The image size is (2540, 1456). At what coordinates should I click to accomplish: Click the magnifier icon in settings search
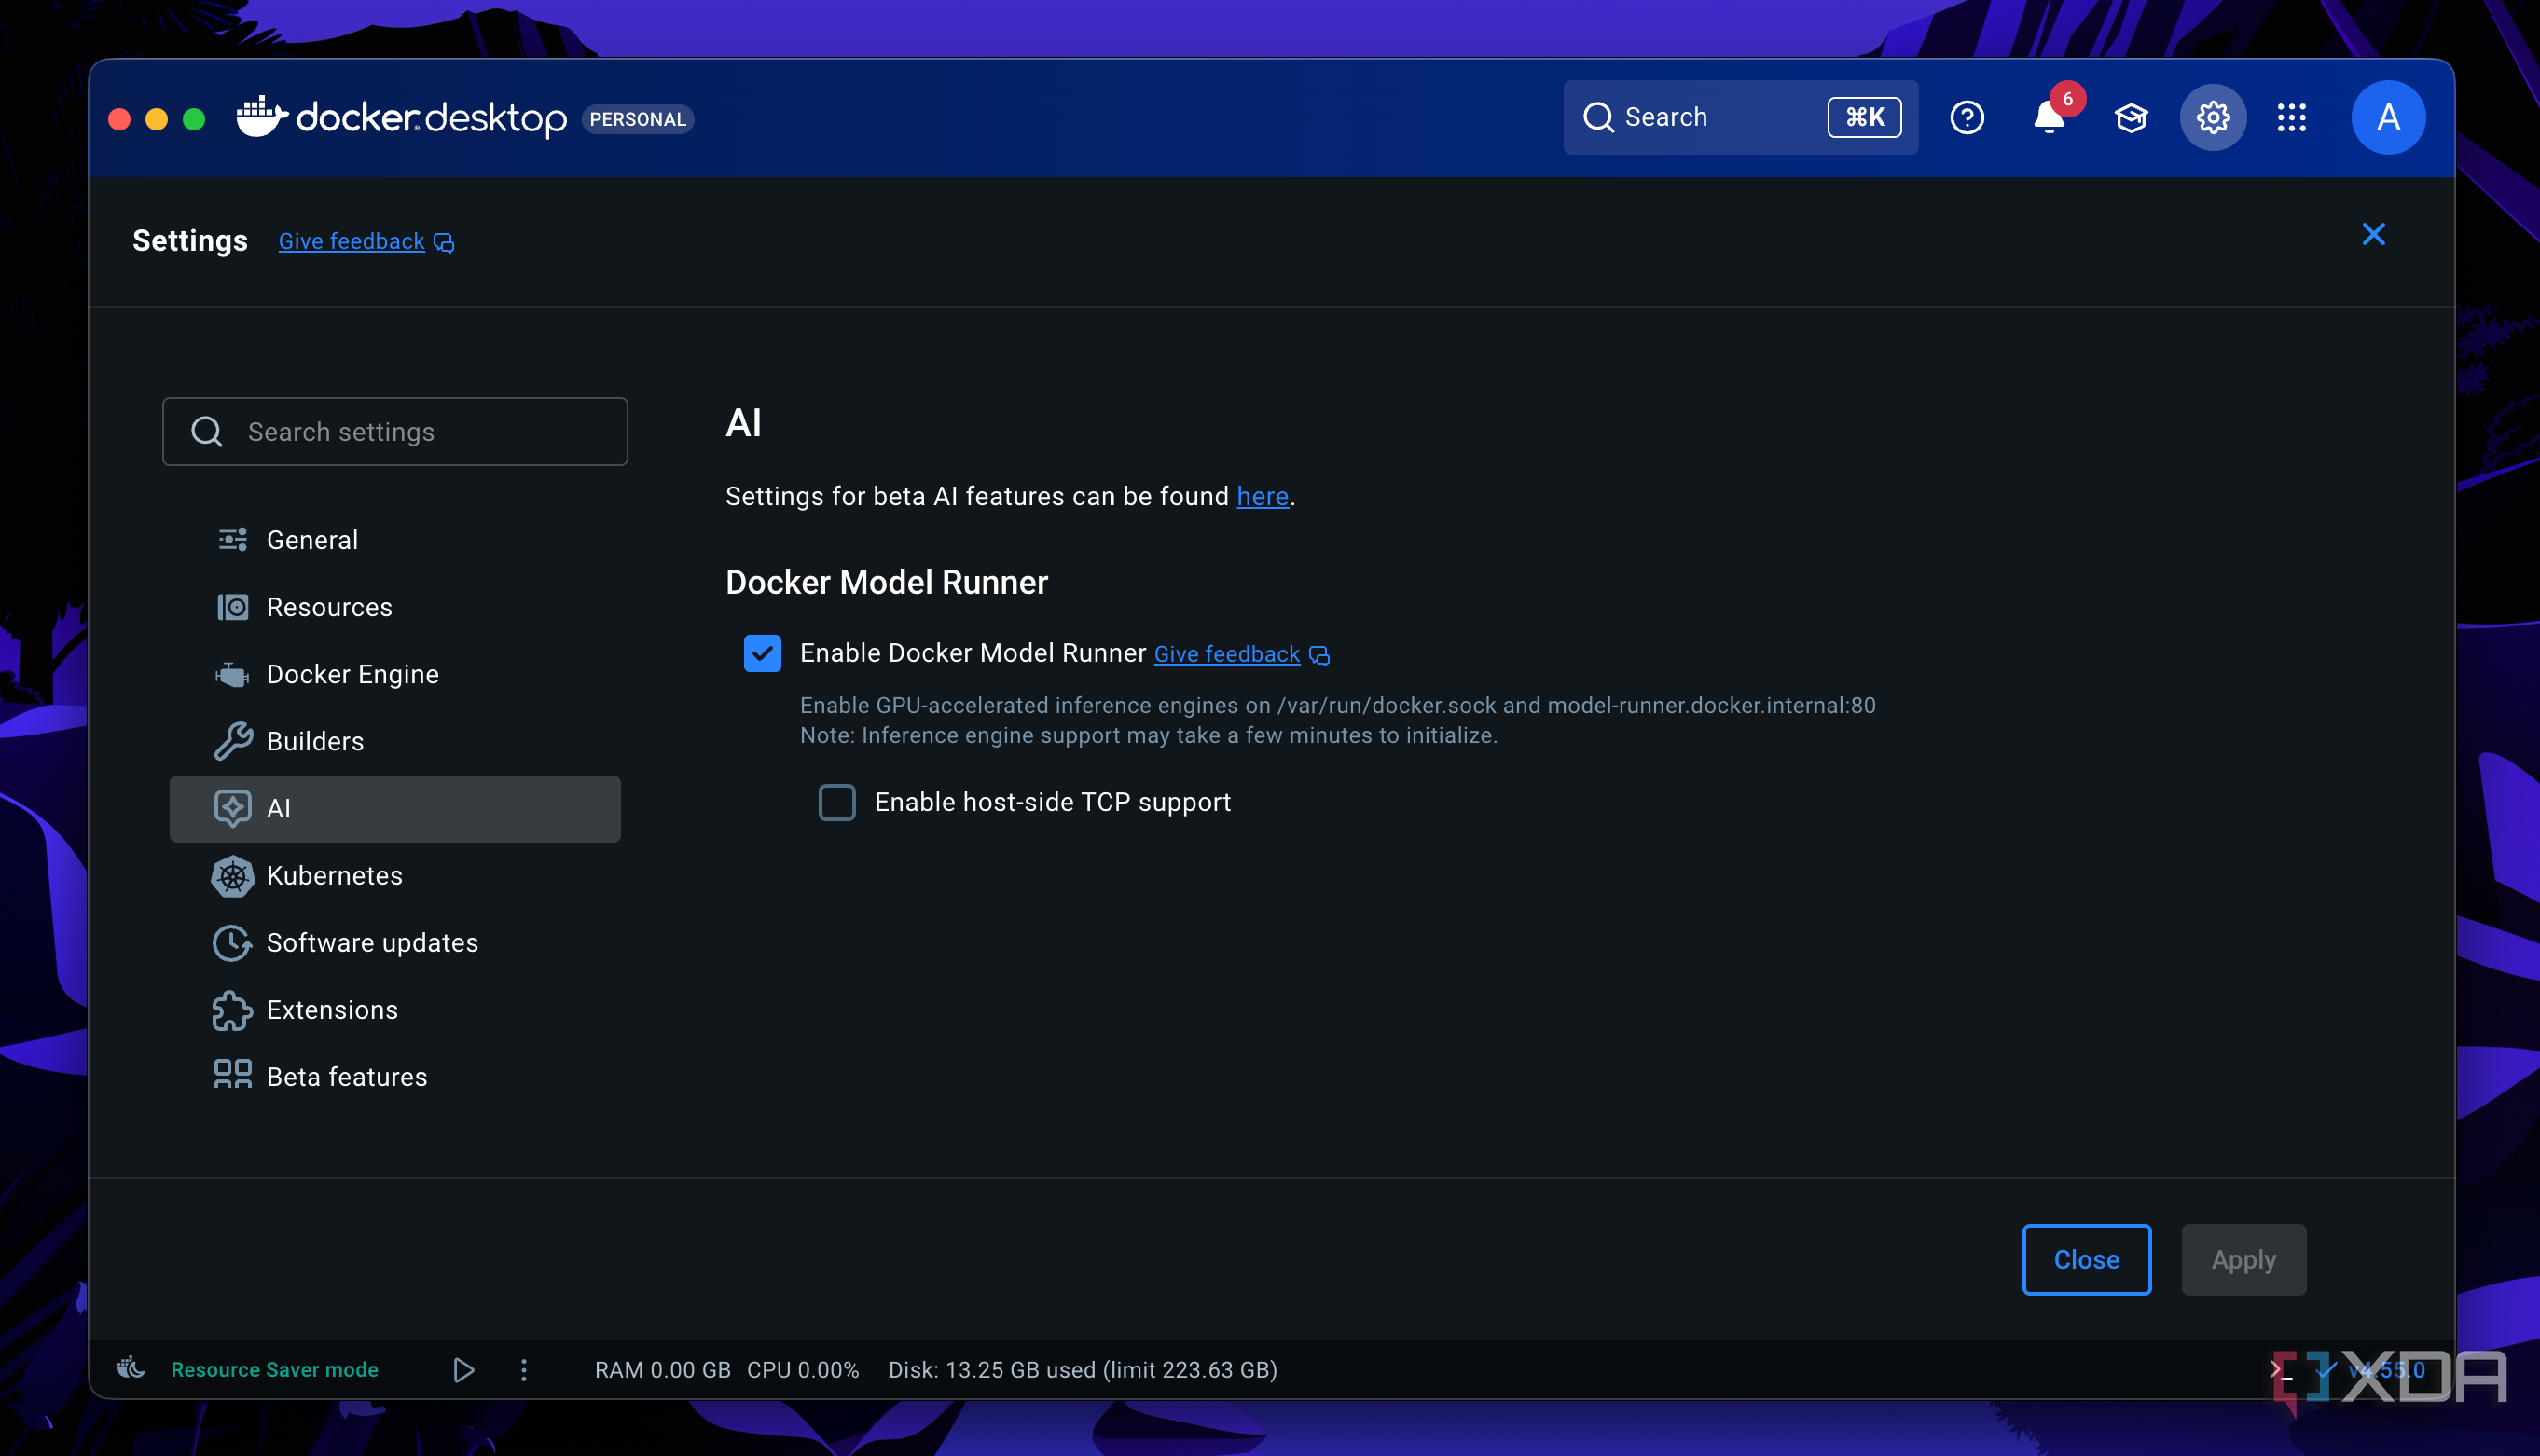(207, 432)
